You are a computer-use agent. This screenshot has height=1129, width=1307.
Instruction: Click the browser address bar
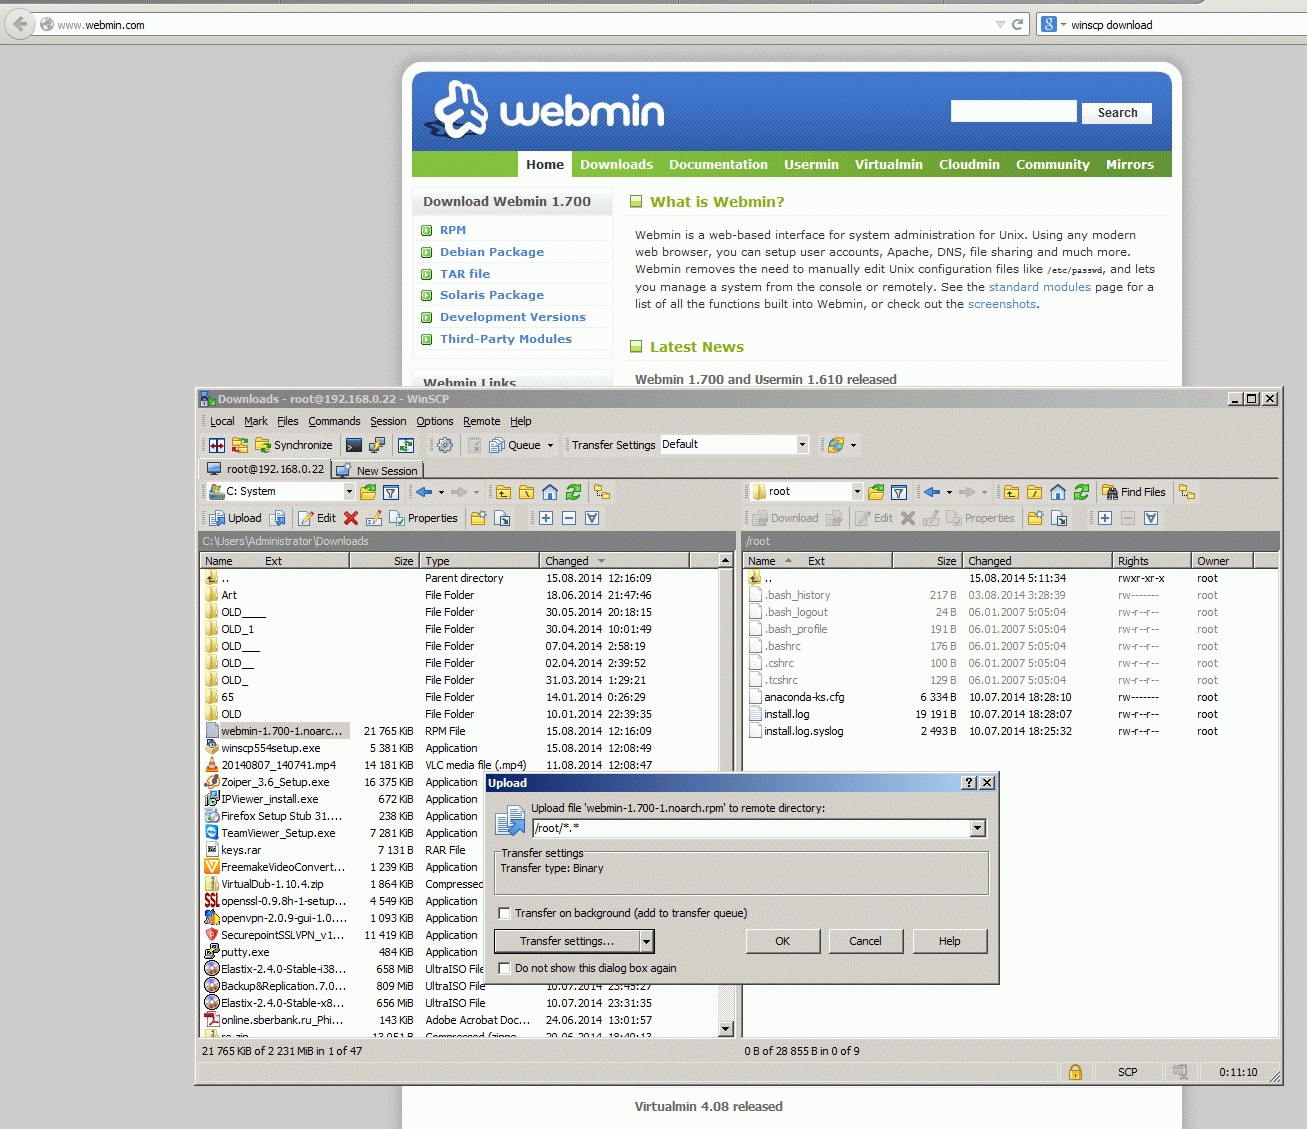[520, 25]
